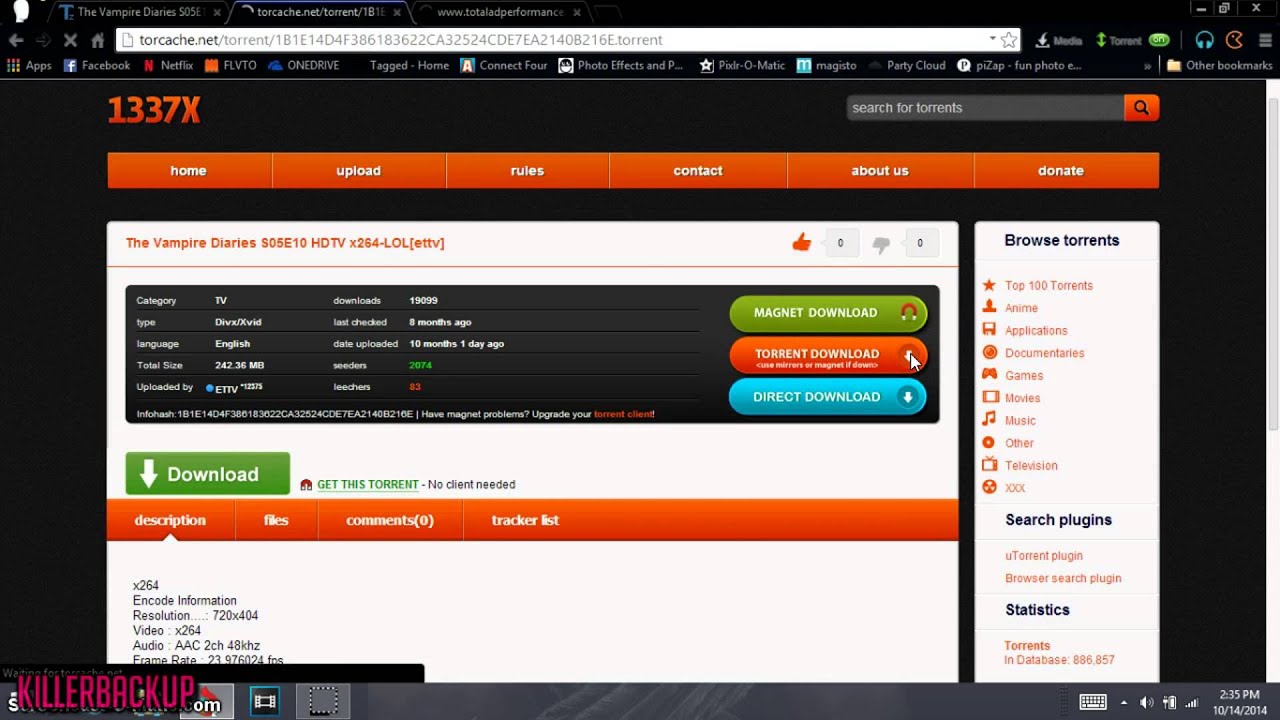1280x720 pixels.
Task: Open the about us navigation item
Action: point(880,171)
